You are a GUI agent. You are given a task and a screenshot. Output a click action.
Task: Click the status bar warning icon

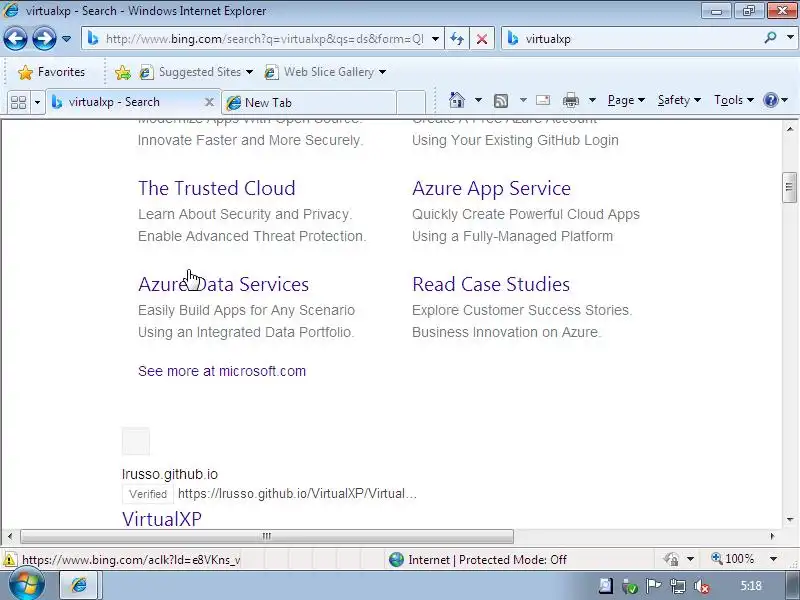9,560
